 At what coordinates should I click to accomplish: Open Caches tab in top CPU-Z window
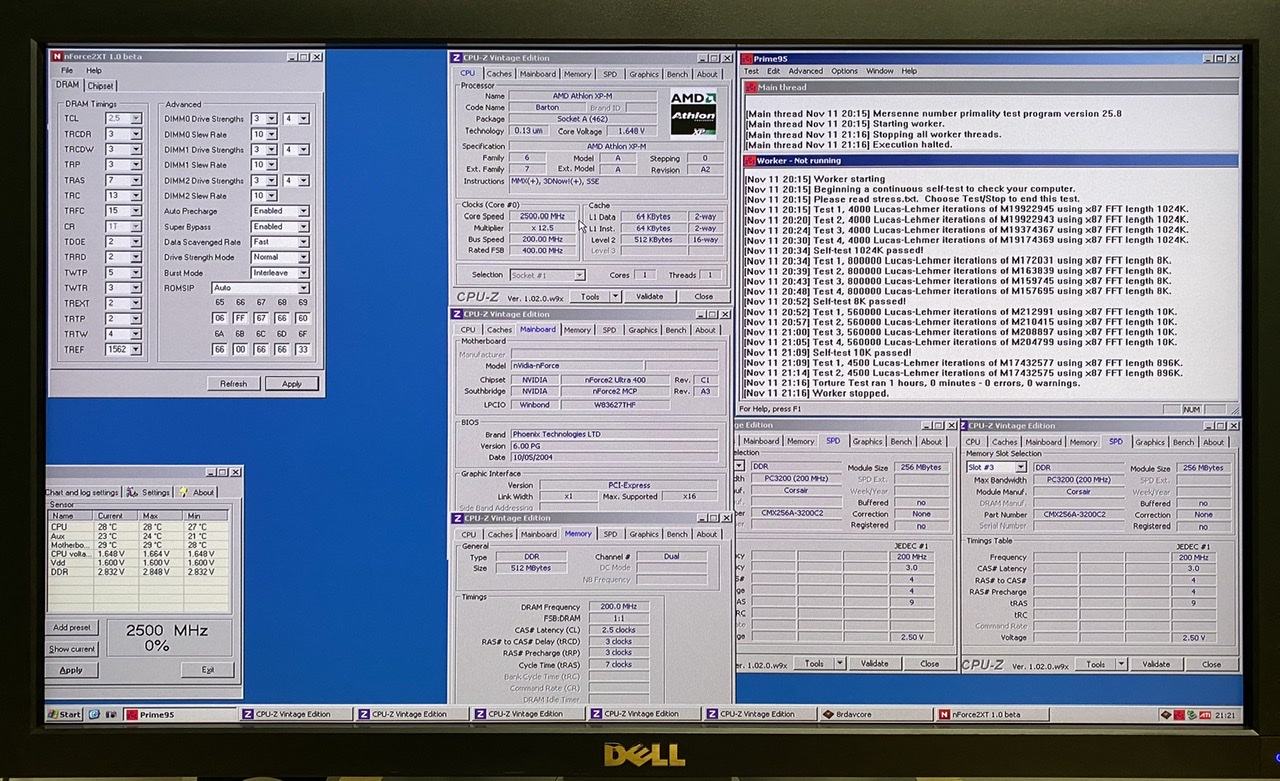pyautogui.click(x=499, y=74)
